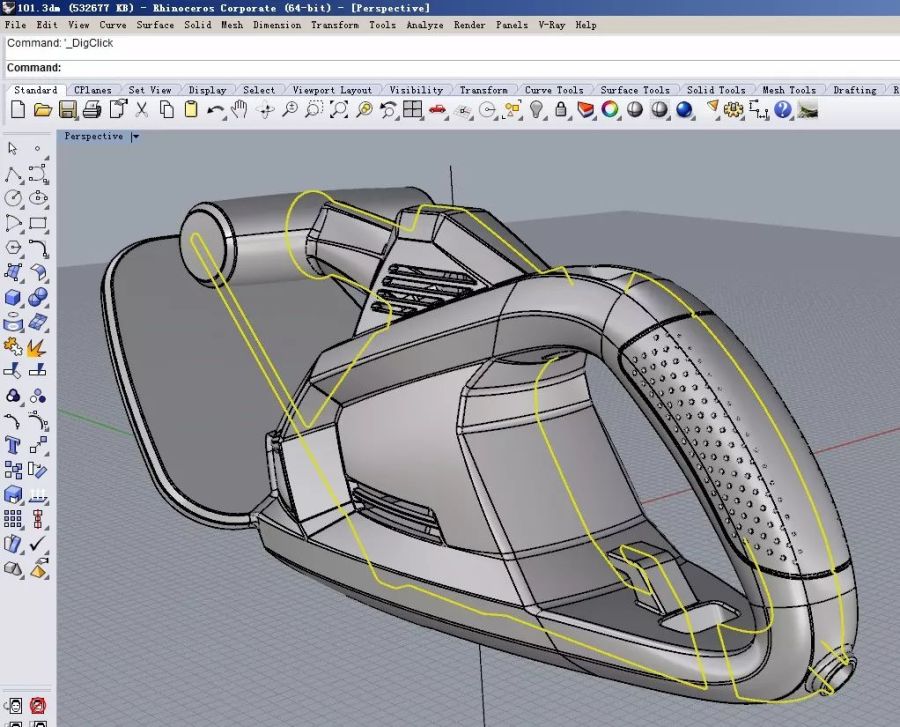Open the color wheel layers icon
Image resolution: width=900 pixels, height=727 pixels.
click(610, 110)
